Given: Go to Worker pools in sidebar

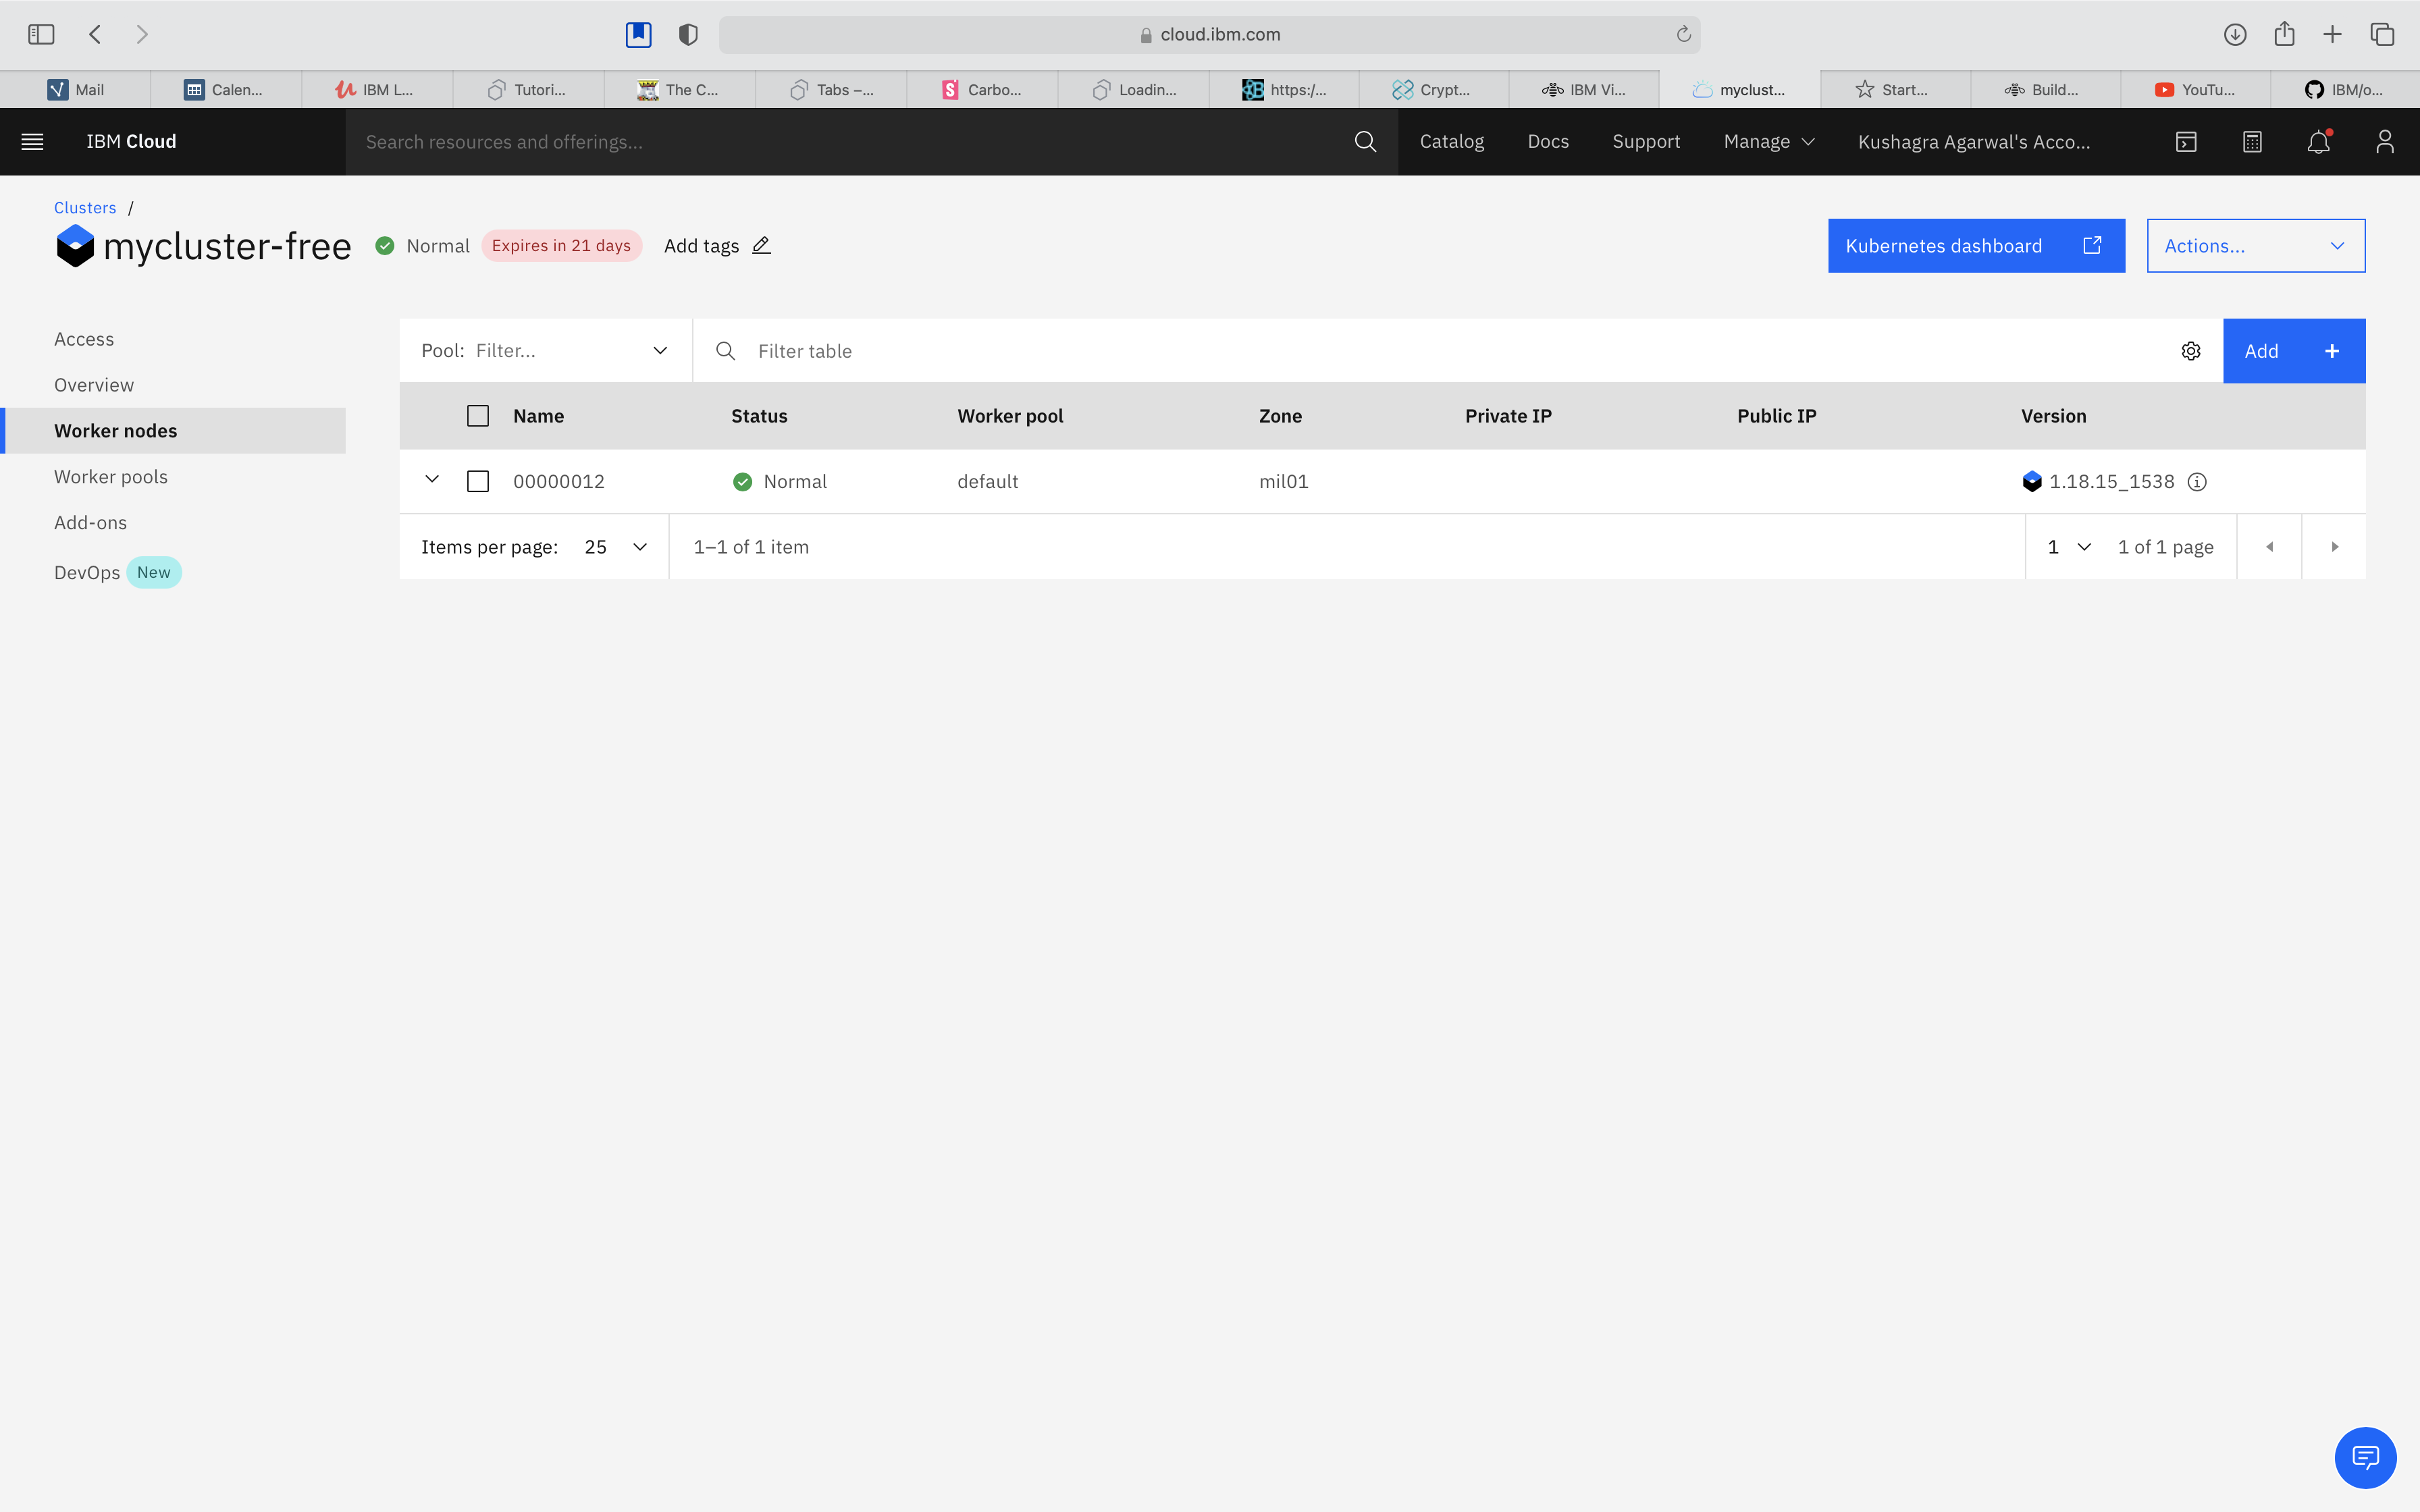Looking at the screenshot, I should pyautogui.click(x=111, y=477).
